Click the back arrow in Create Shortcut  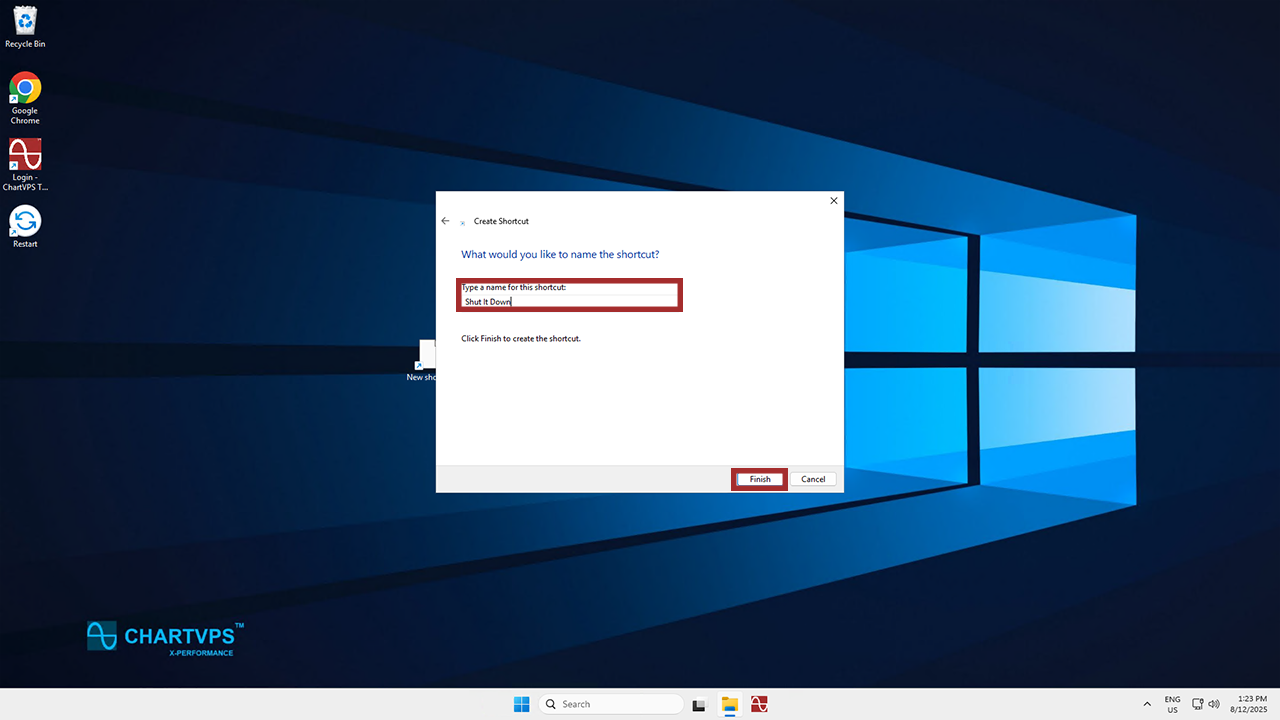coord(446,221)
